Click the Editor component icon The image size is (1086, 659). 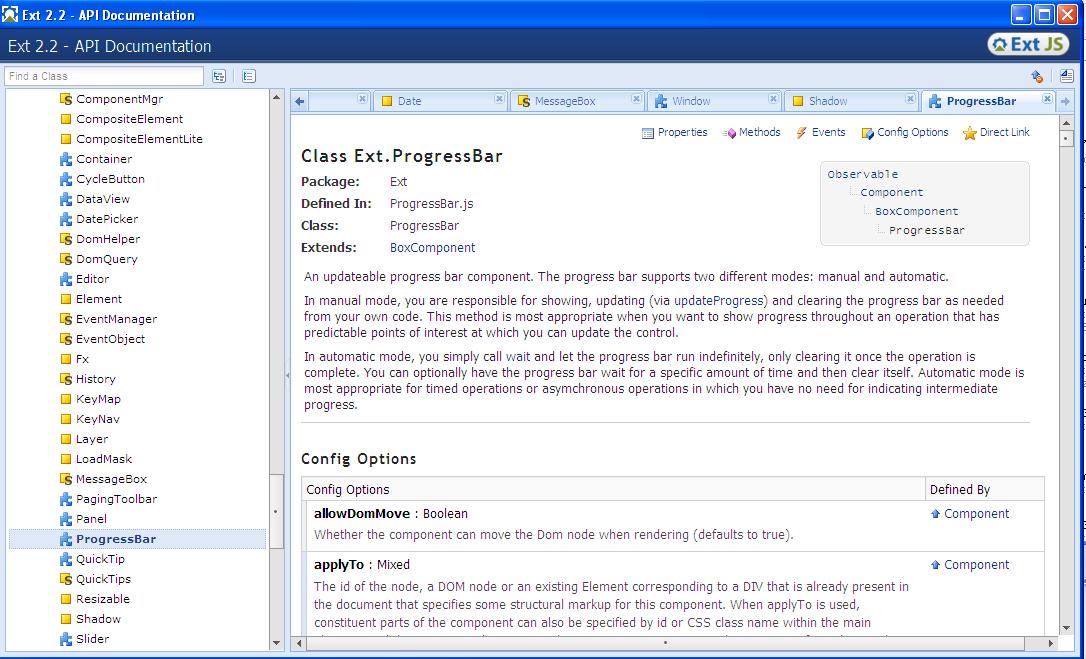(66, 279)
